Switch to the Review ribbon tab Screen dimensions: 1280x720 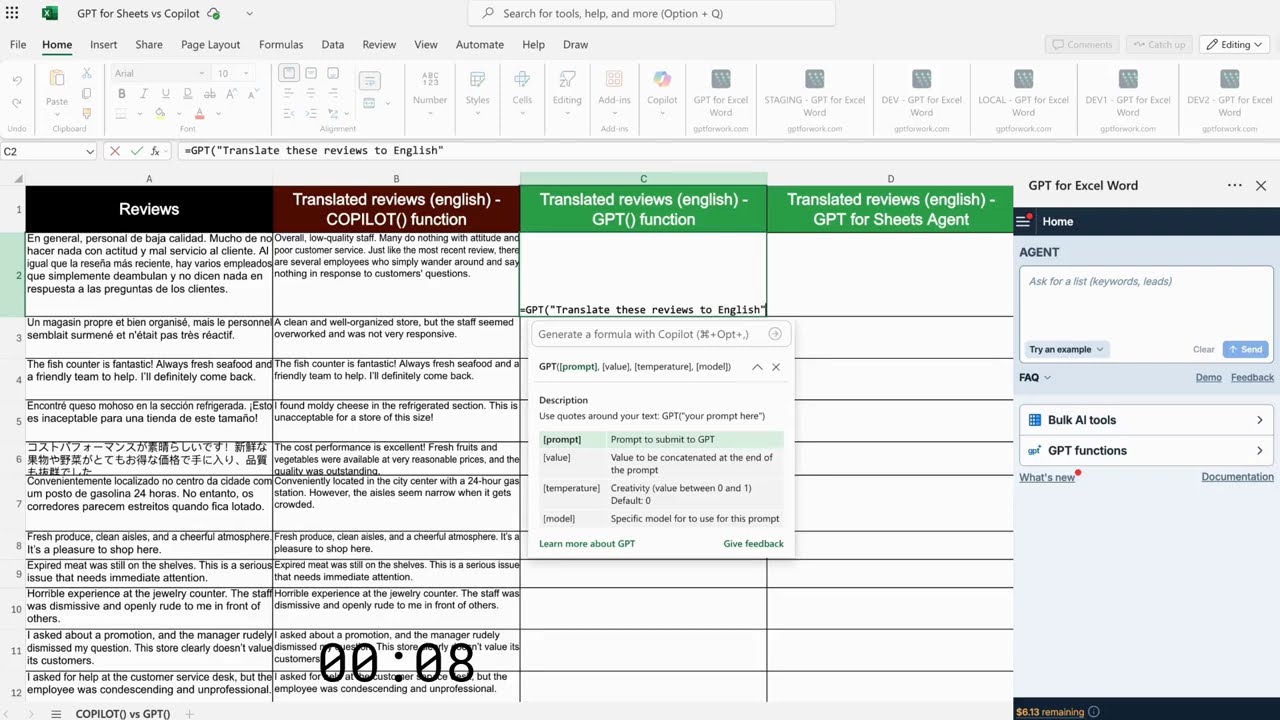[379, 45]
